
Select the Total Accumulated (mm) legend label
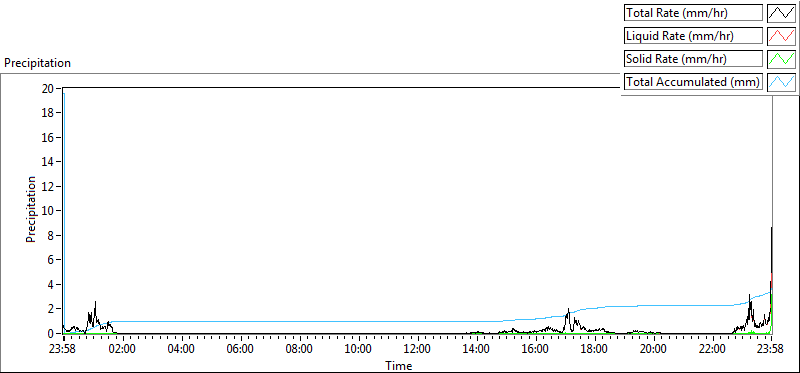click(693, 81)
